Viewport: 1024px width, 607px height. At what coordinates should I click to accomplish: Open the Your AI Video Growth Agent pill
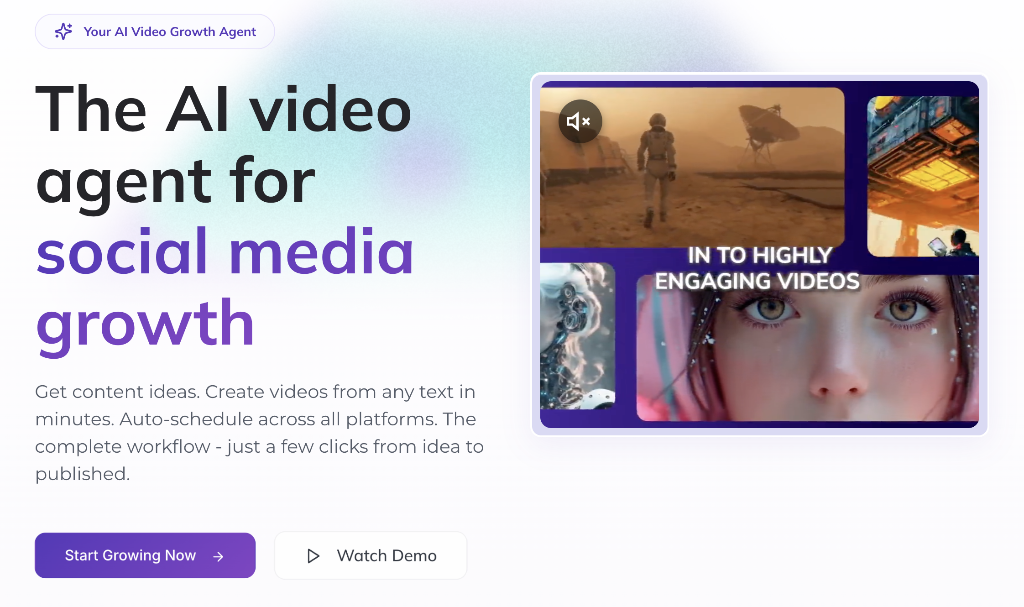click(154, 31)
